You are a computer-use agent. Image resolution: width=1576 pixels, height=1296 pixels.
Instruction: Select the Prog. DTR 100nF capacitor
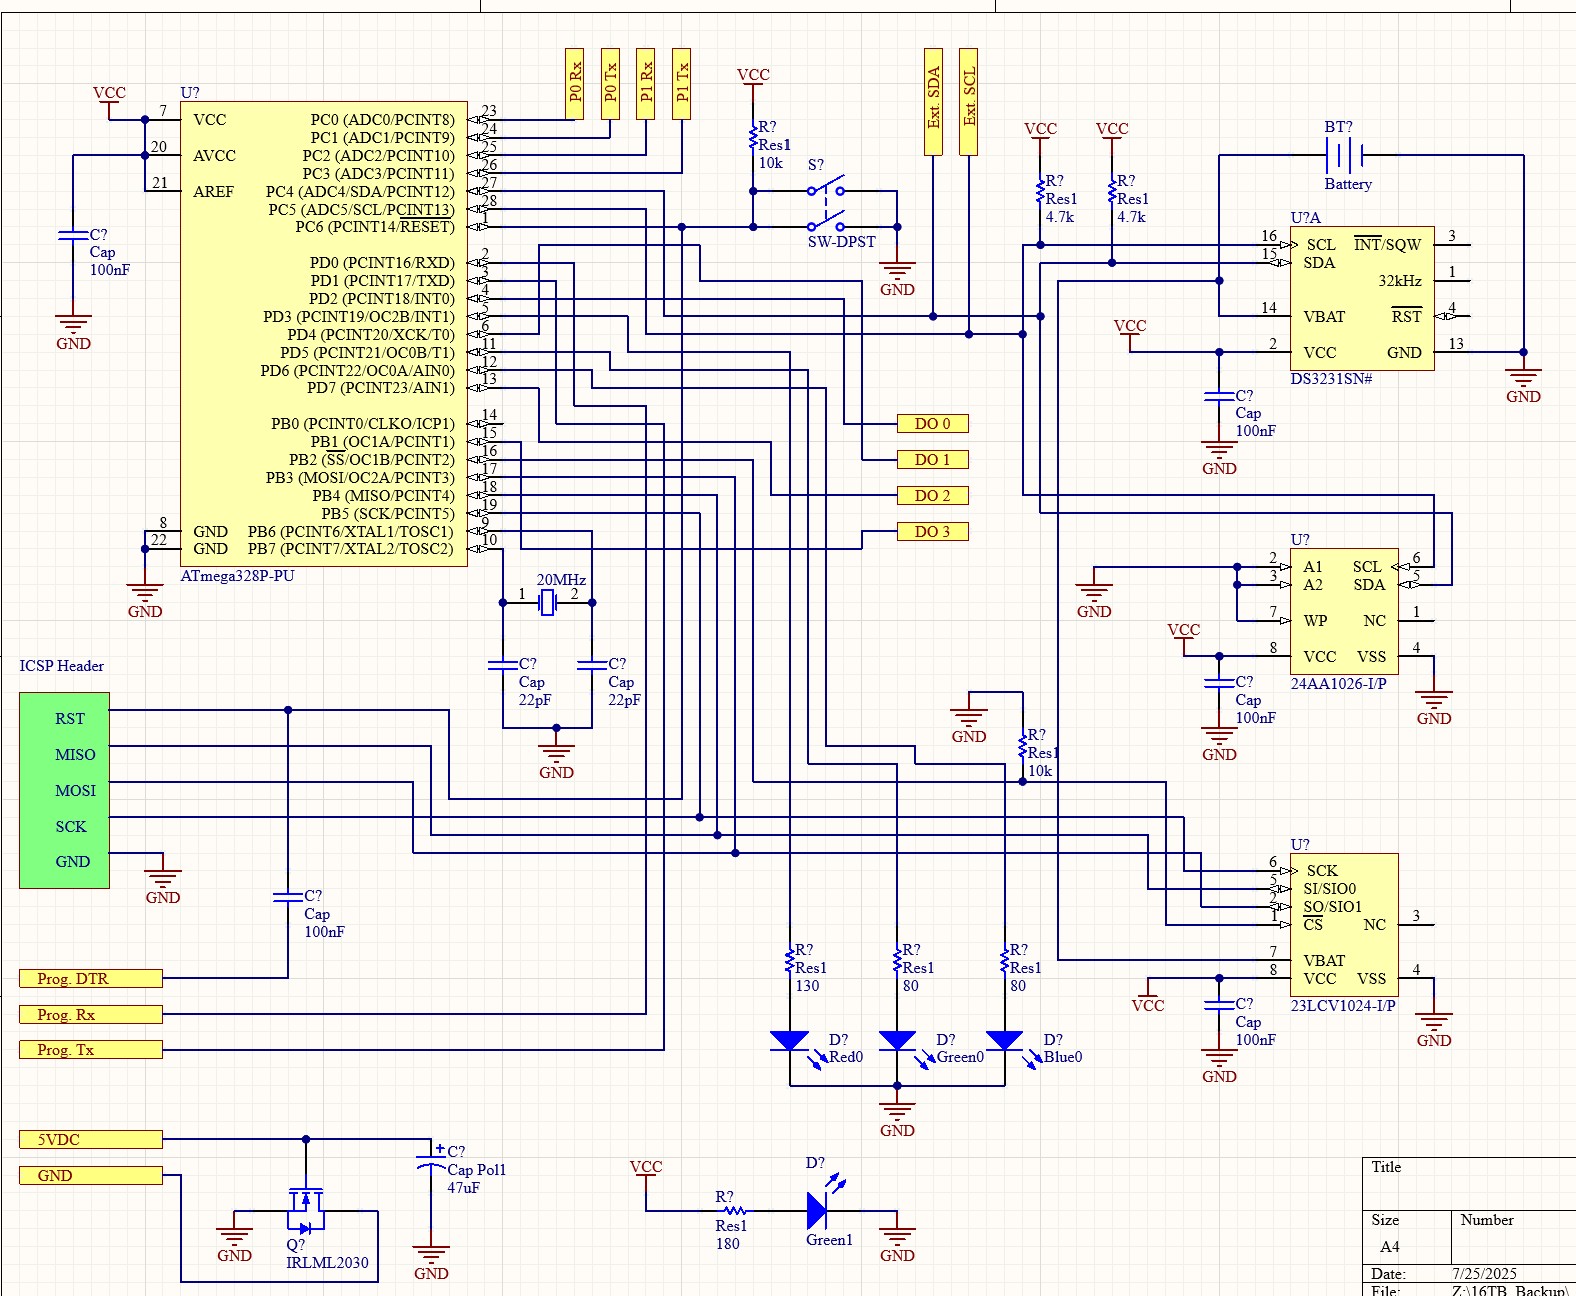pos(288,897)
